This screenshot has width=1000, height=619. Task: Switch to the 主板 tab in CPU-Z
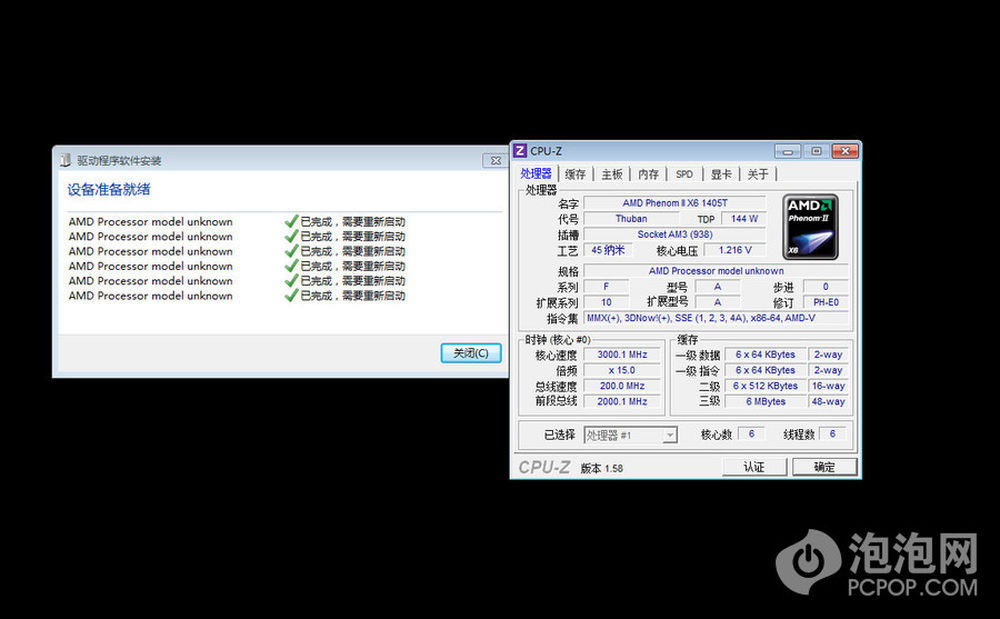612,174
